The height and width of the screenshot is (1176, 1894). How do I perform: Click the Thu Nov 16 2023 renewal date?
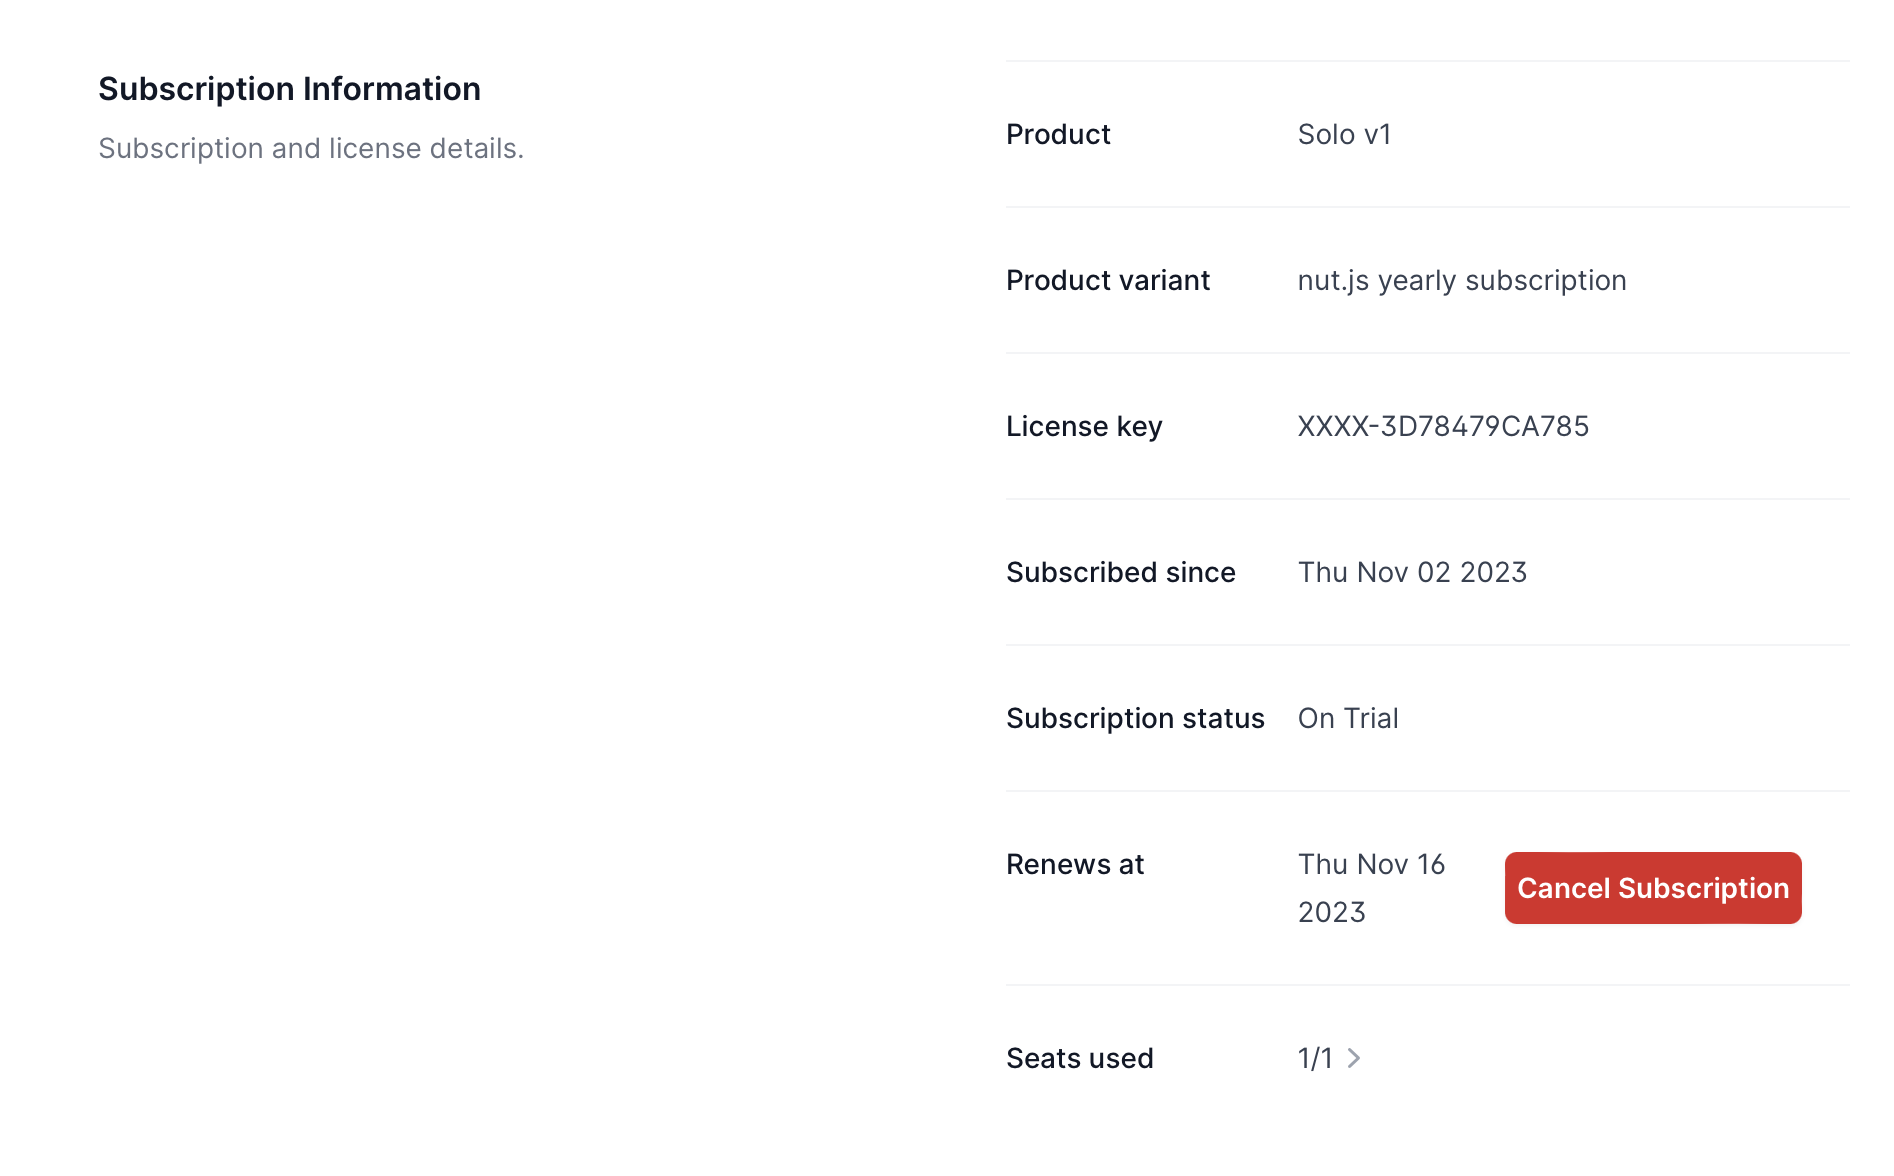1371,888
